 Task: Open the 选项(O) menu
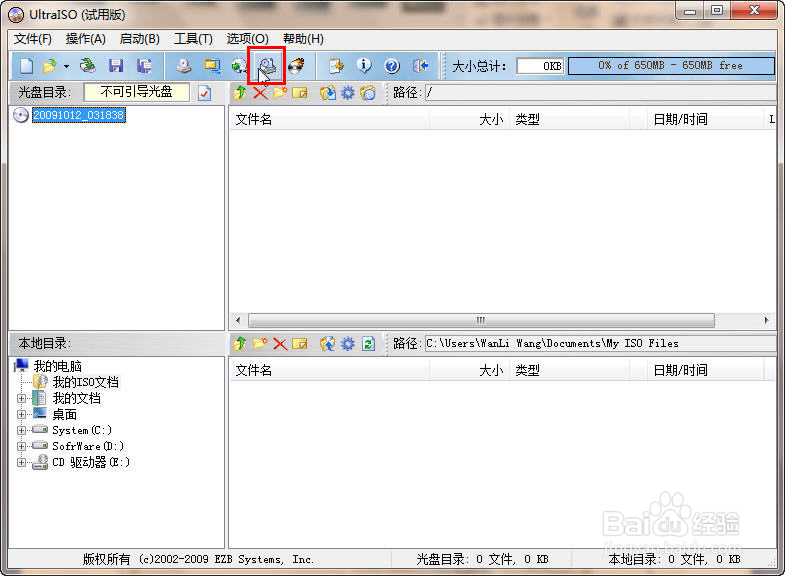(x=247, y=39)
